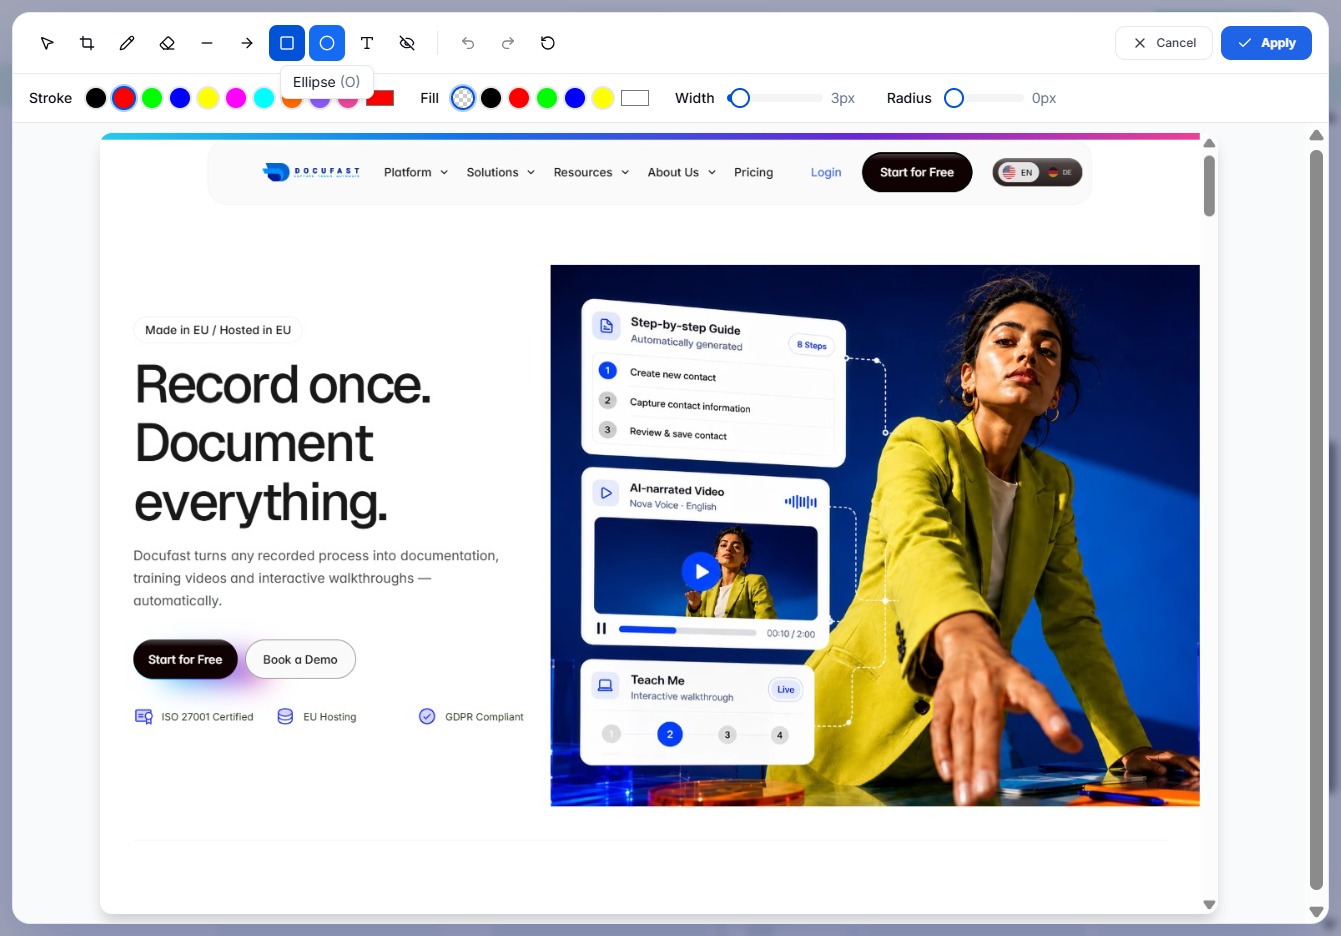Select the crossed-eye blur/hide tool
1341x936 pixels.
(407, 43)
